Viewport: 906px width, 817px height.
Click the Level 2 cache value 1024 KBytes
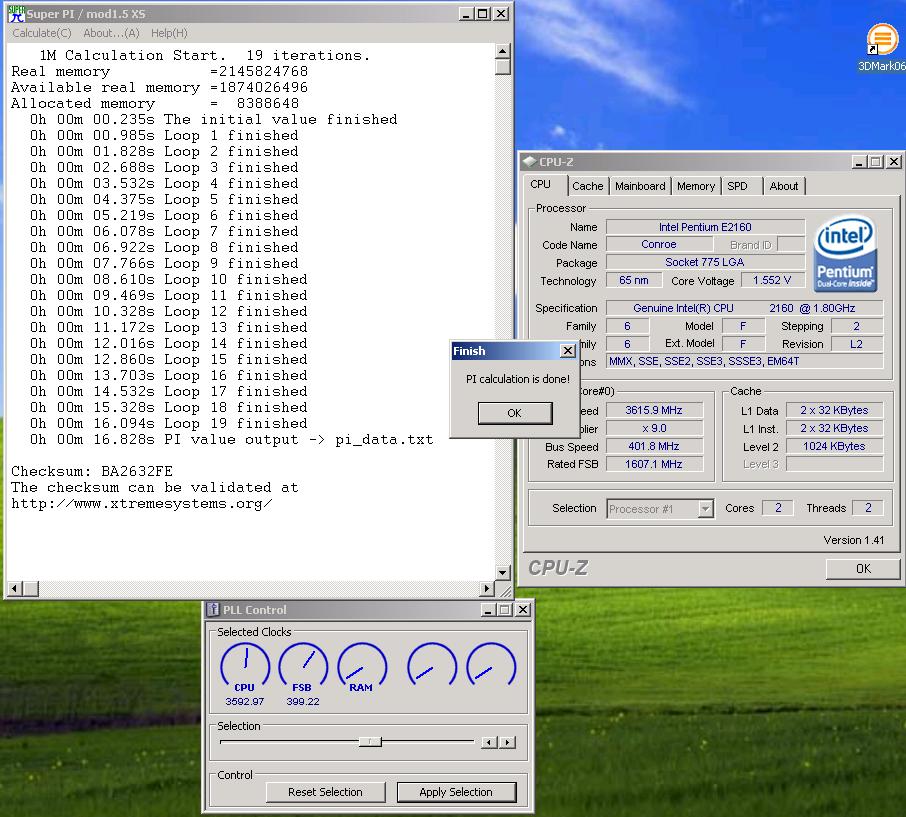834,446
